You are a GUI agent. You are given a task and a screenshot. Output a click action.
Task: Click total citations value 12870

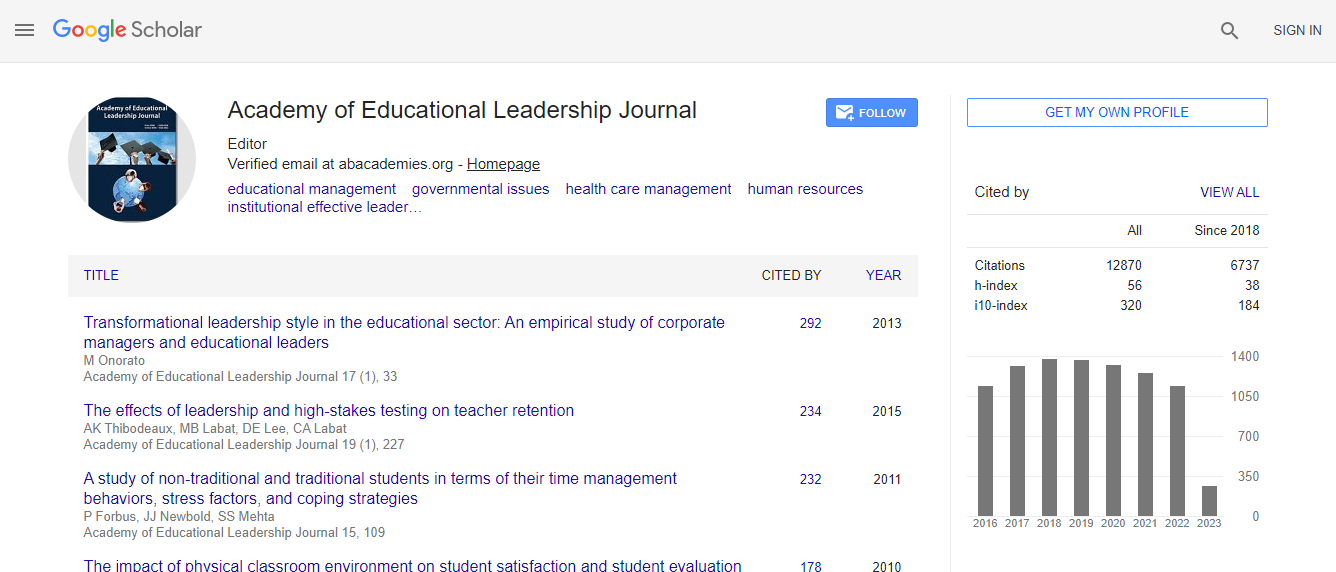coord(1123,265)
